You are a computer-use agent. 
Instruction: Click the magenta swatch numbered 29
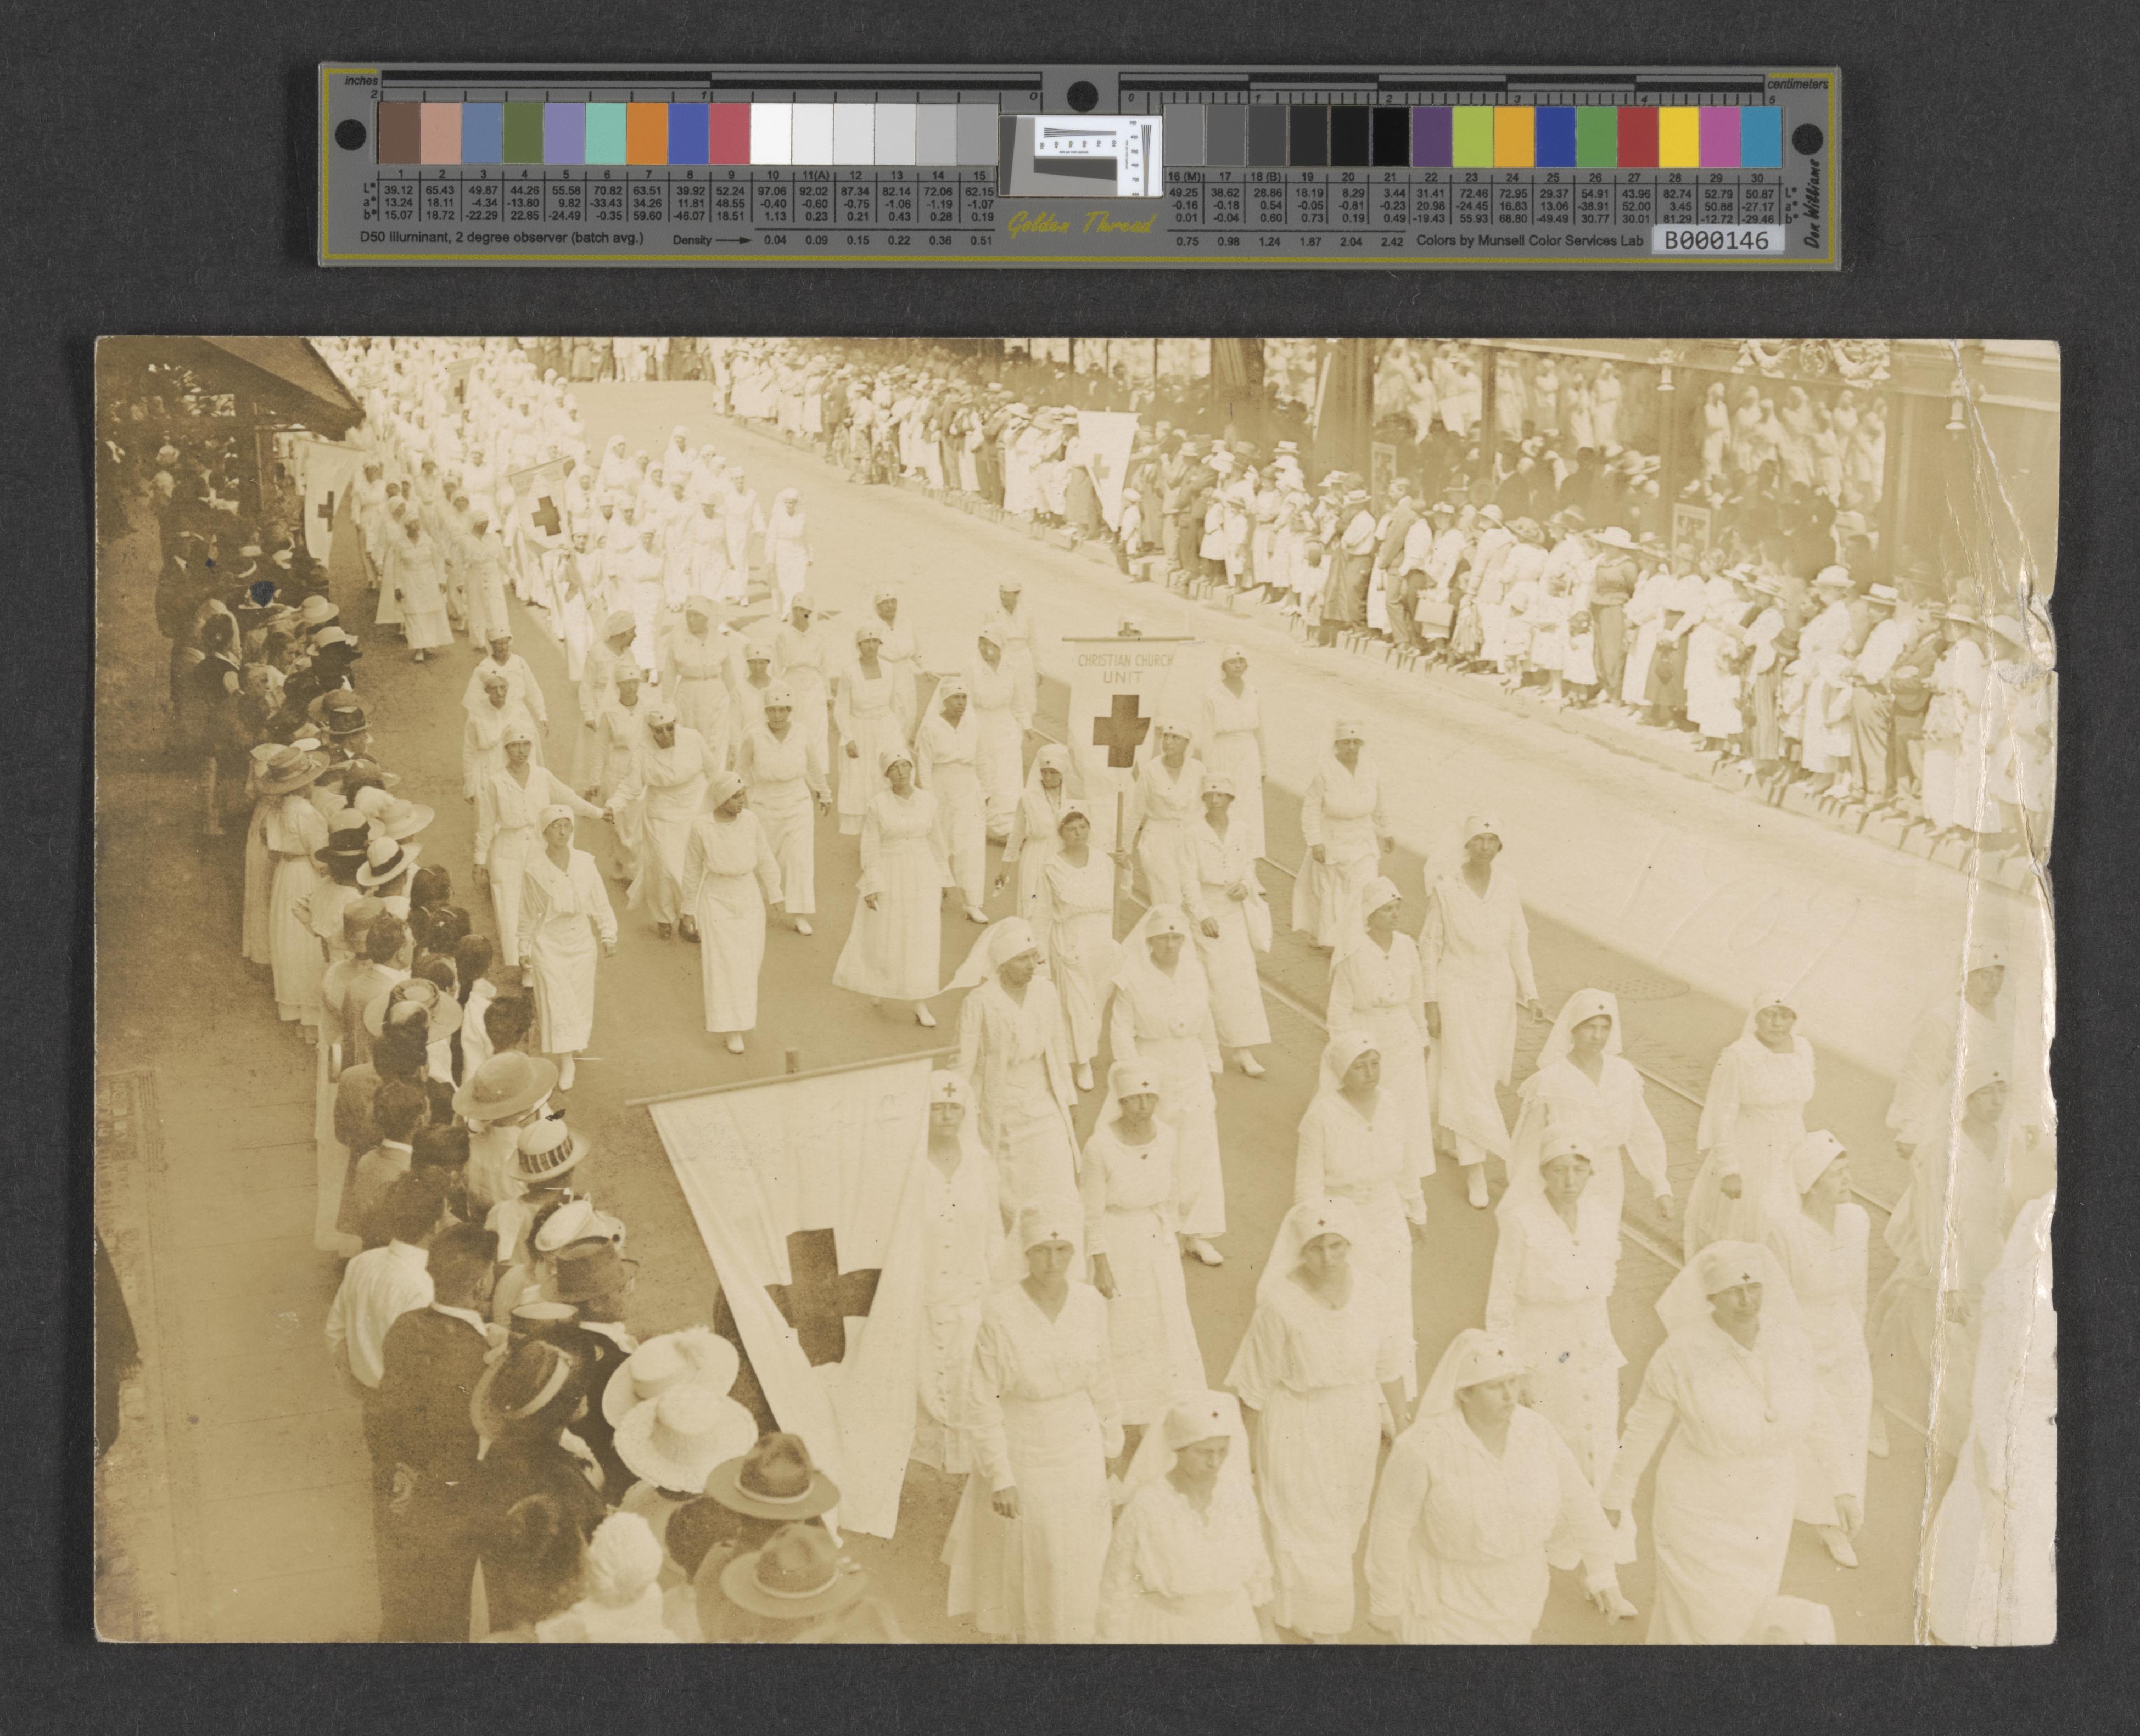pyautogui.click(x=1719, y=135)
